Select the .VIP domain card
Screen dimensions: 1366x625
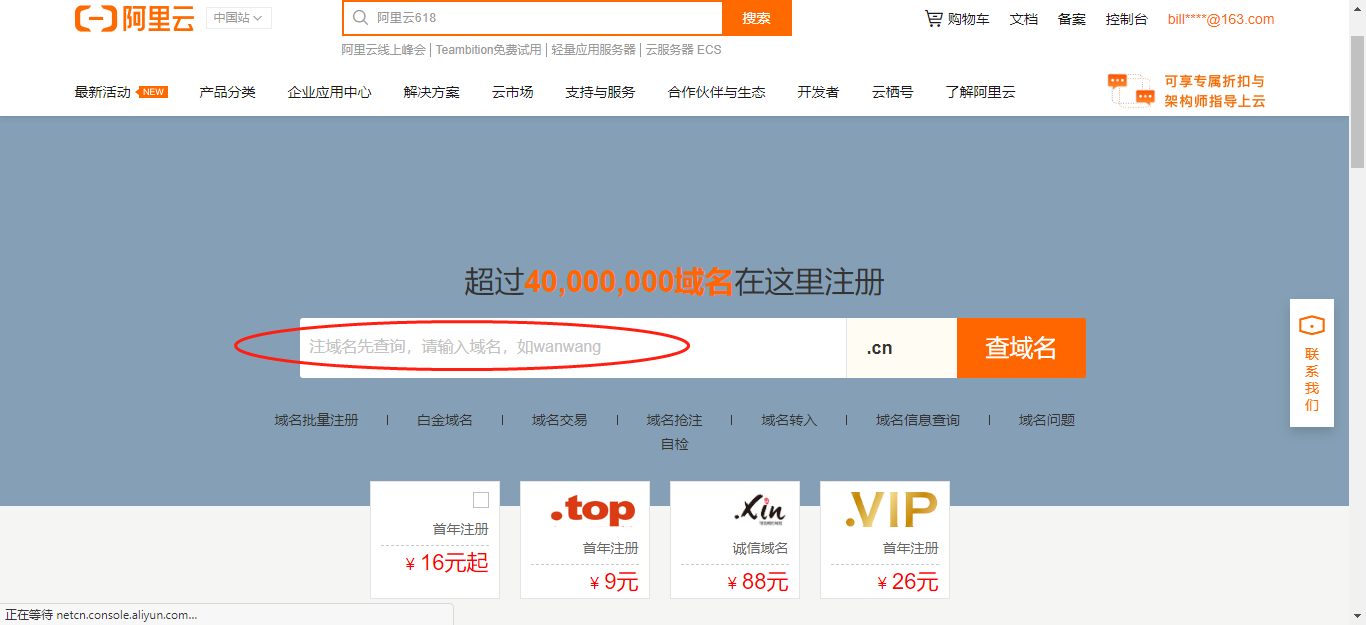(885, 540)
